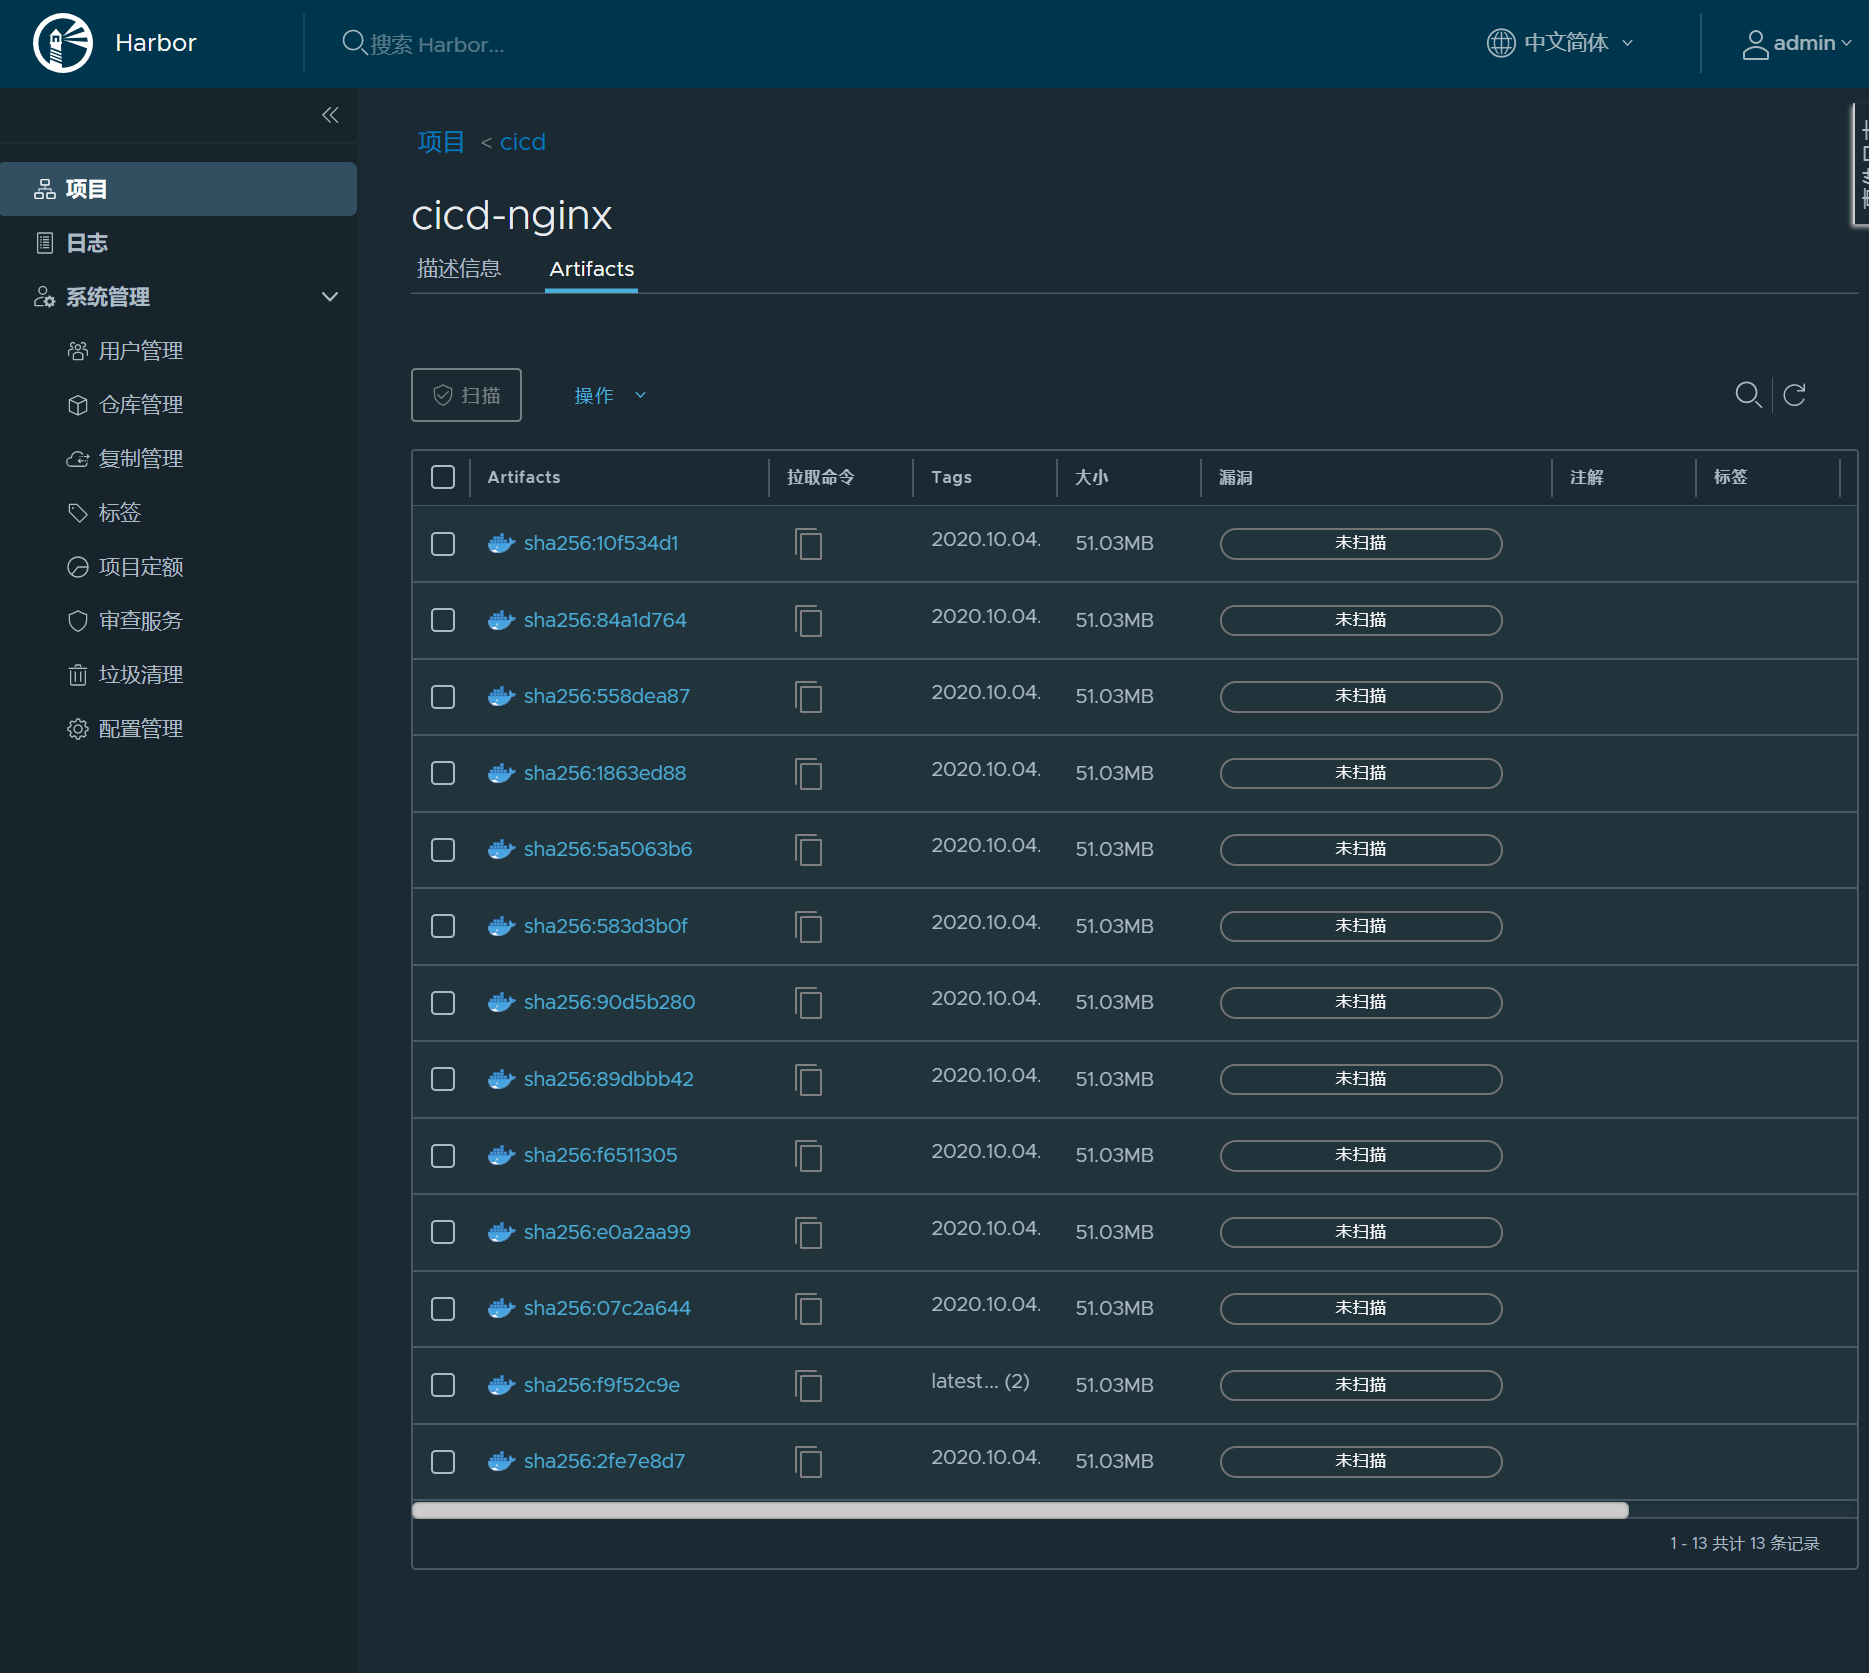Copy pull command for sha256:558dea87

coord(808,697)
